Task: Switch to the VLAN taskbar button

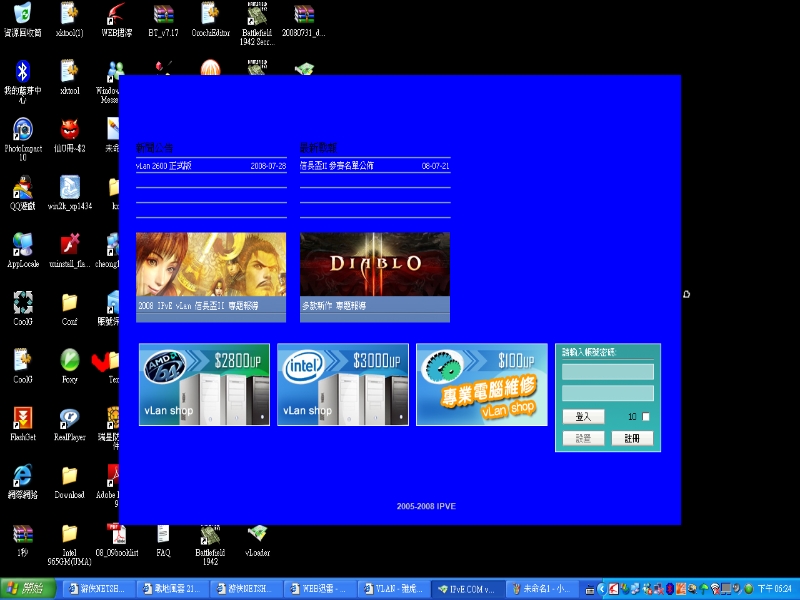Action: [x=394, y=589]
